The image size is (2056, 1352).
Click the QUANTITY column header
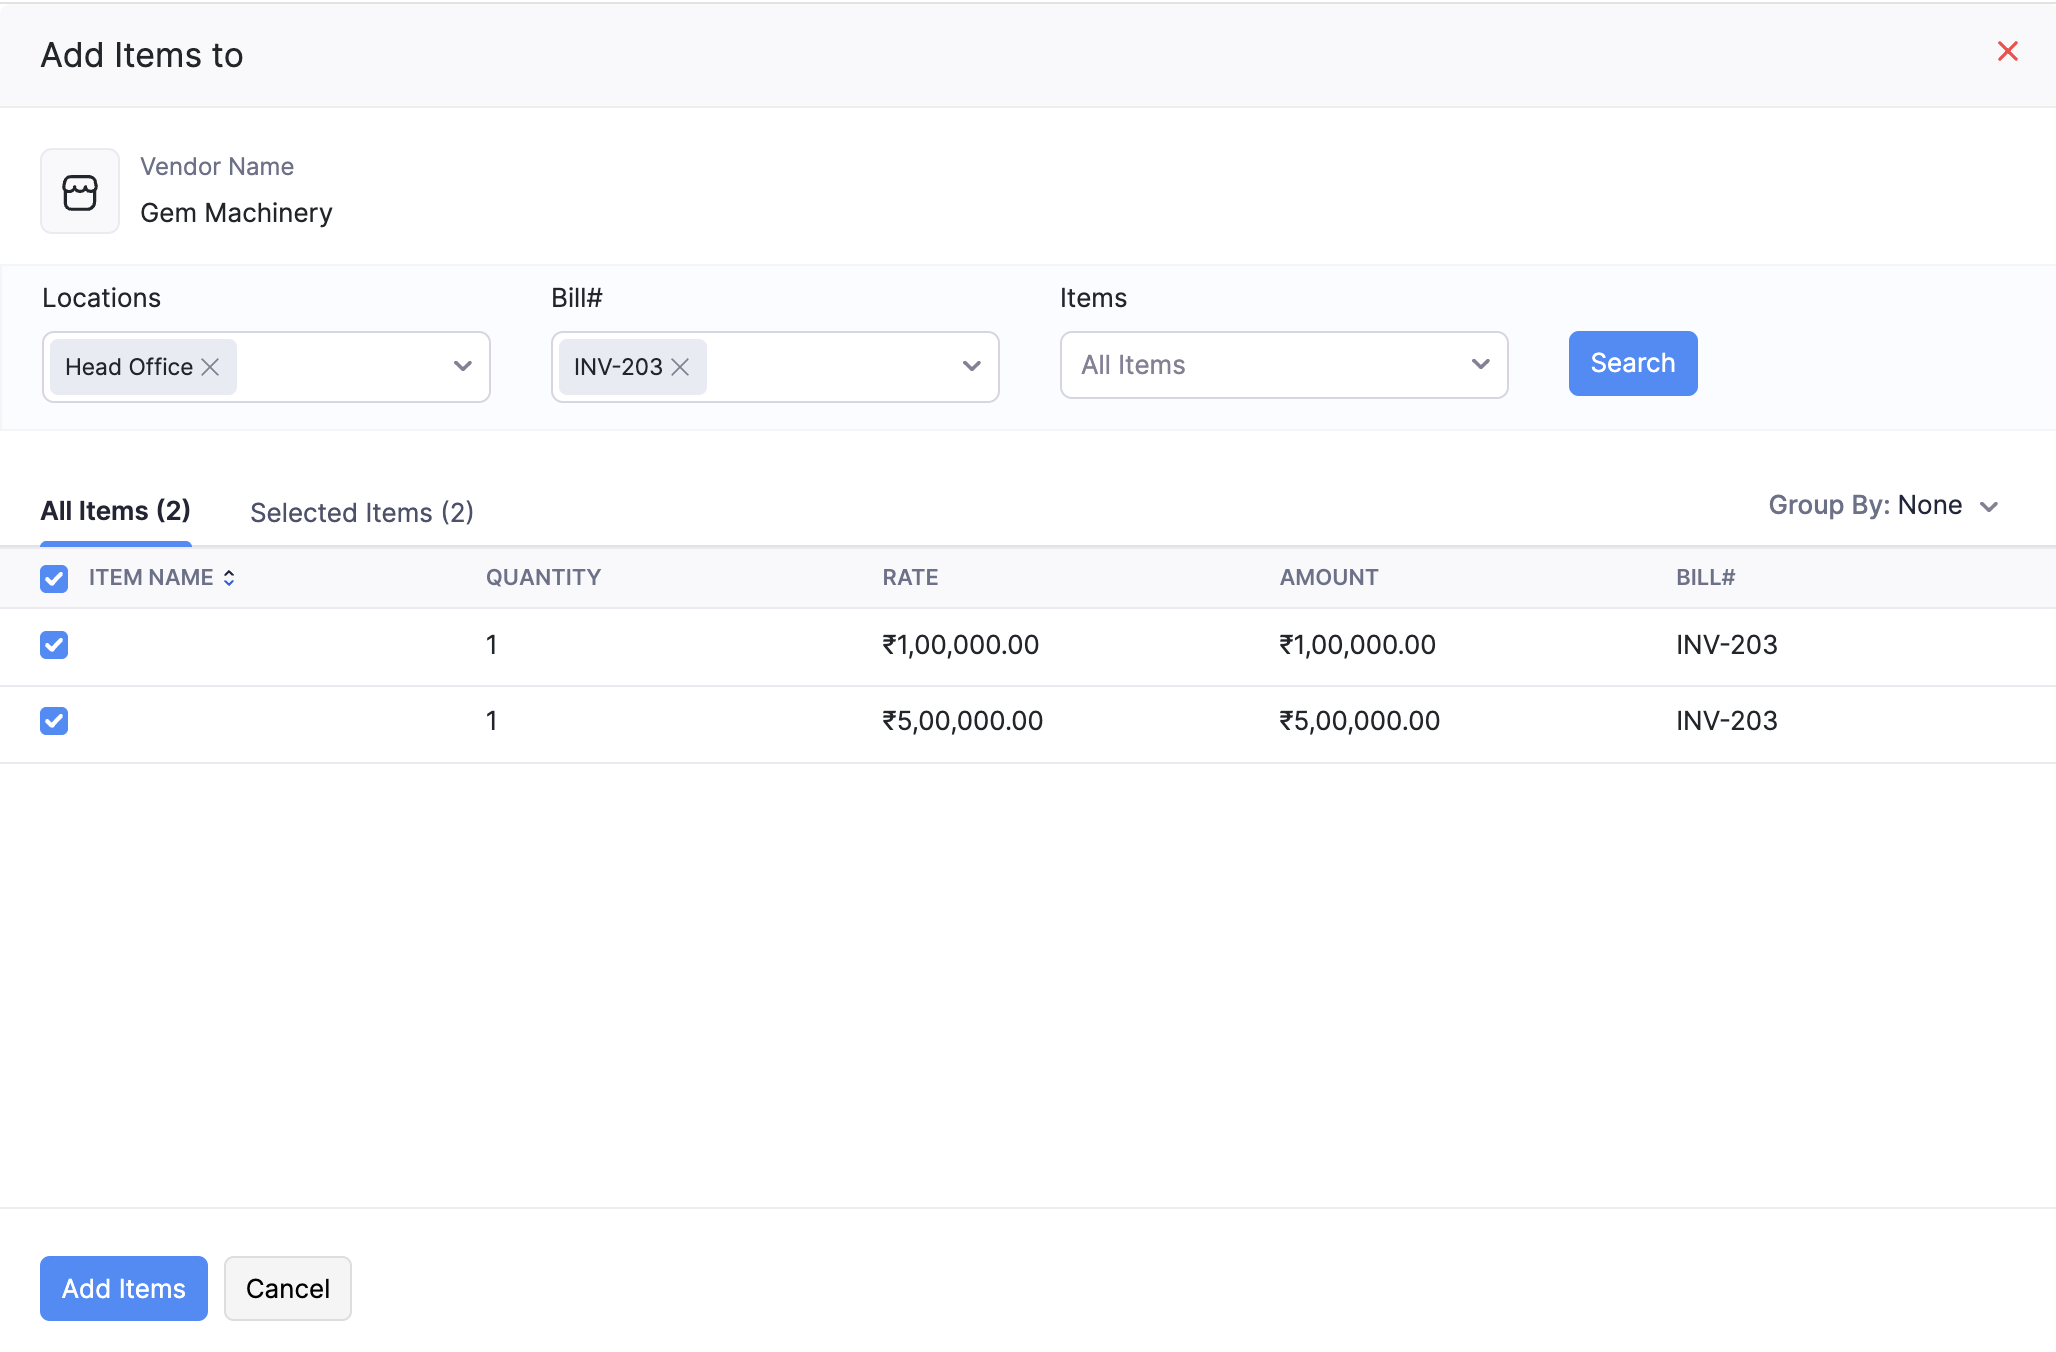[x=543, y=578]
